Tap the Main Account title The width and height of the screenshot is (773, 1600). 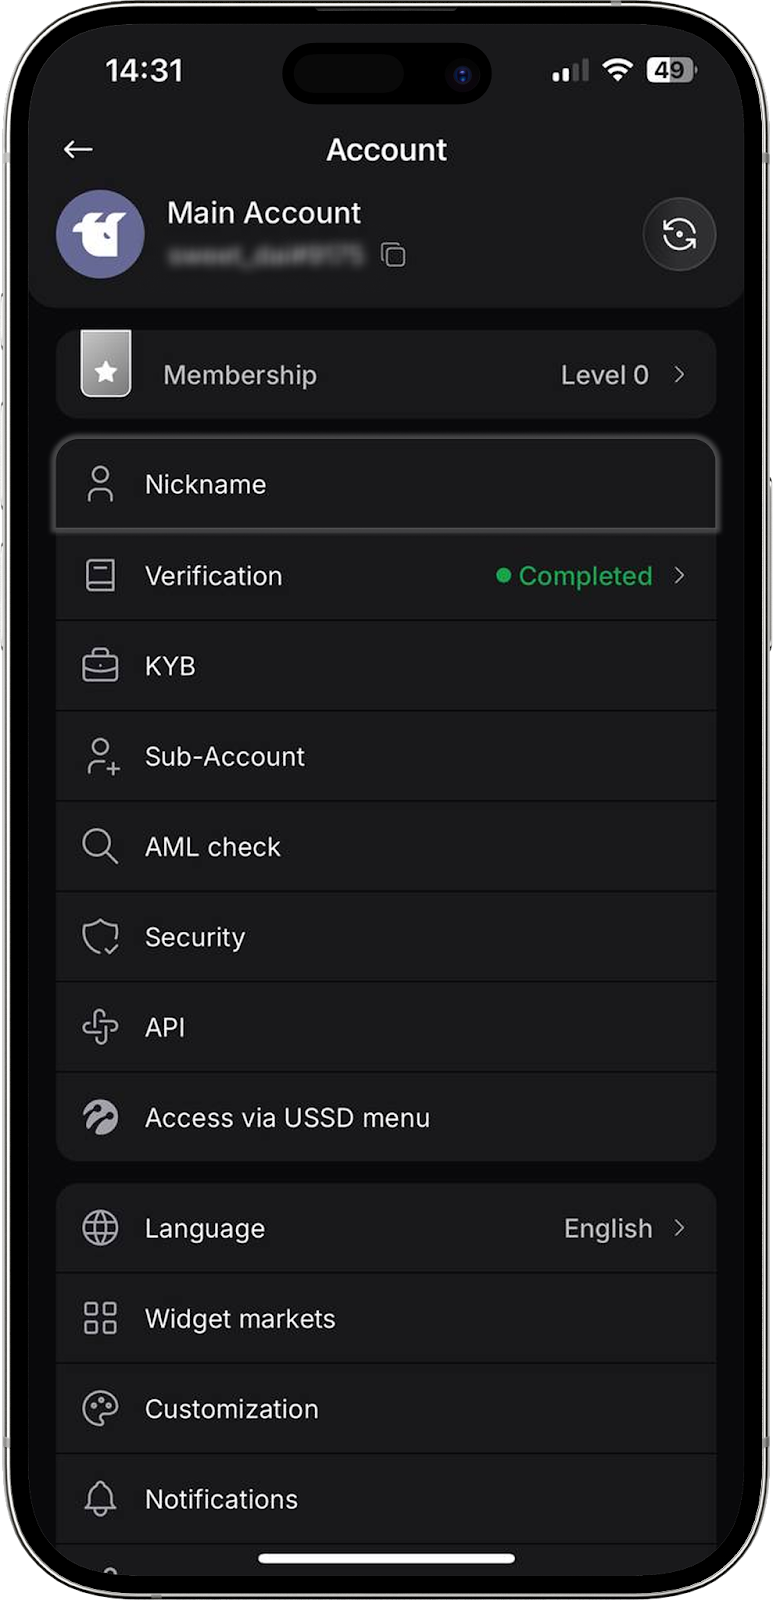263,213
